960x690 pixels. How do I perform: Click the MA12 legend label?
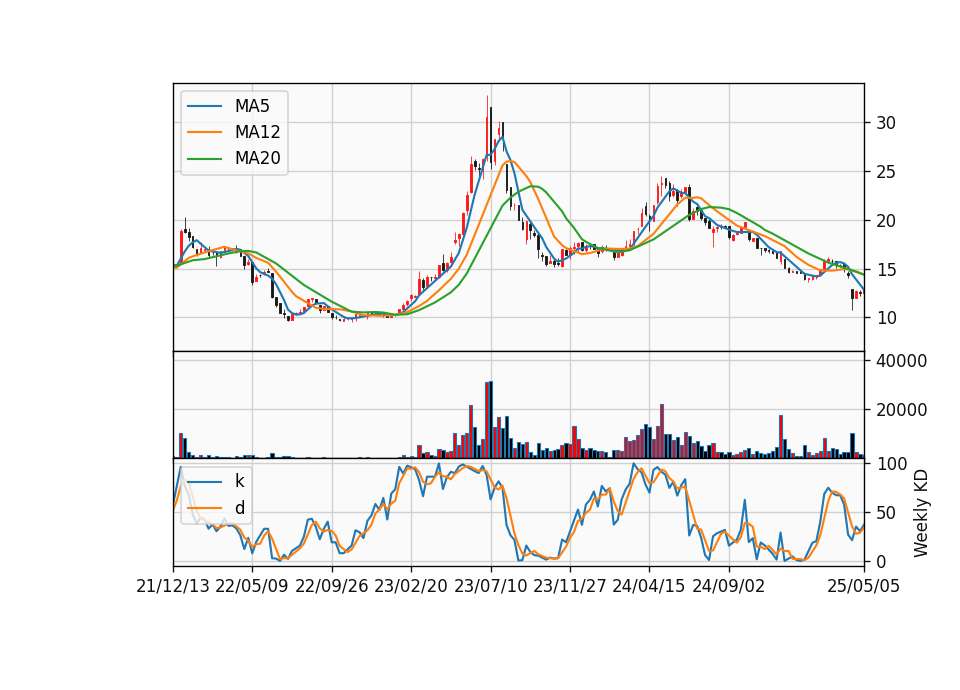(x=257, y=132)
